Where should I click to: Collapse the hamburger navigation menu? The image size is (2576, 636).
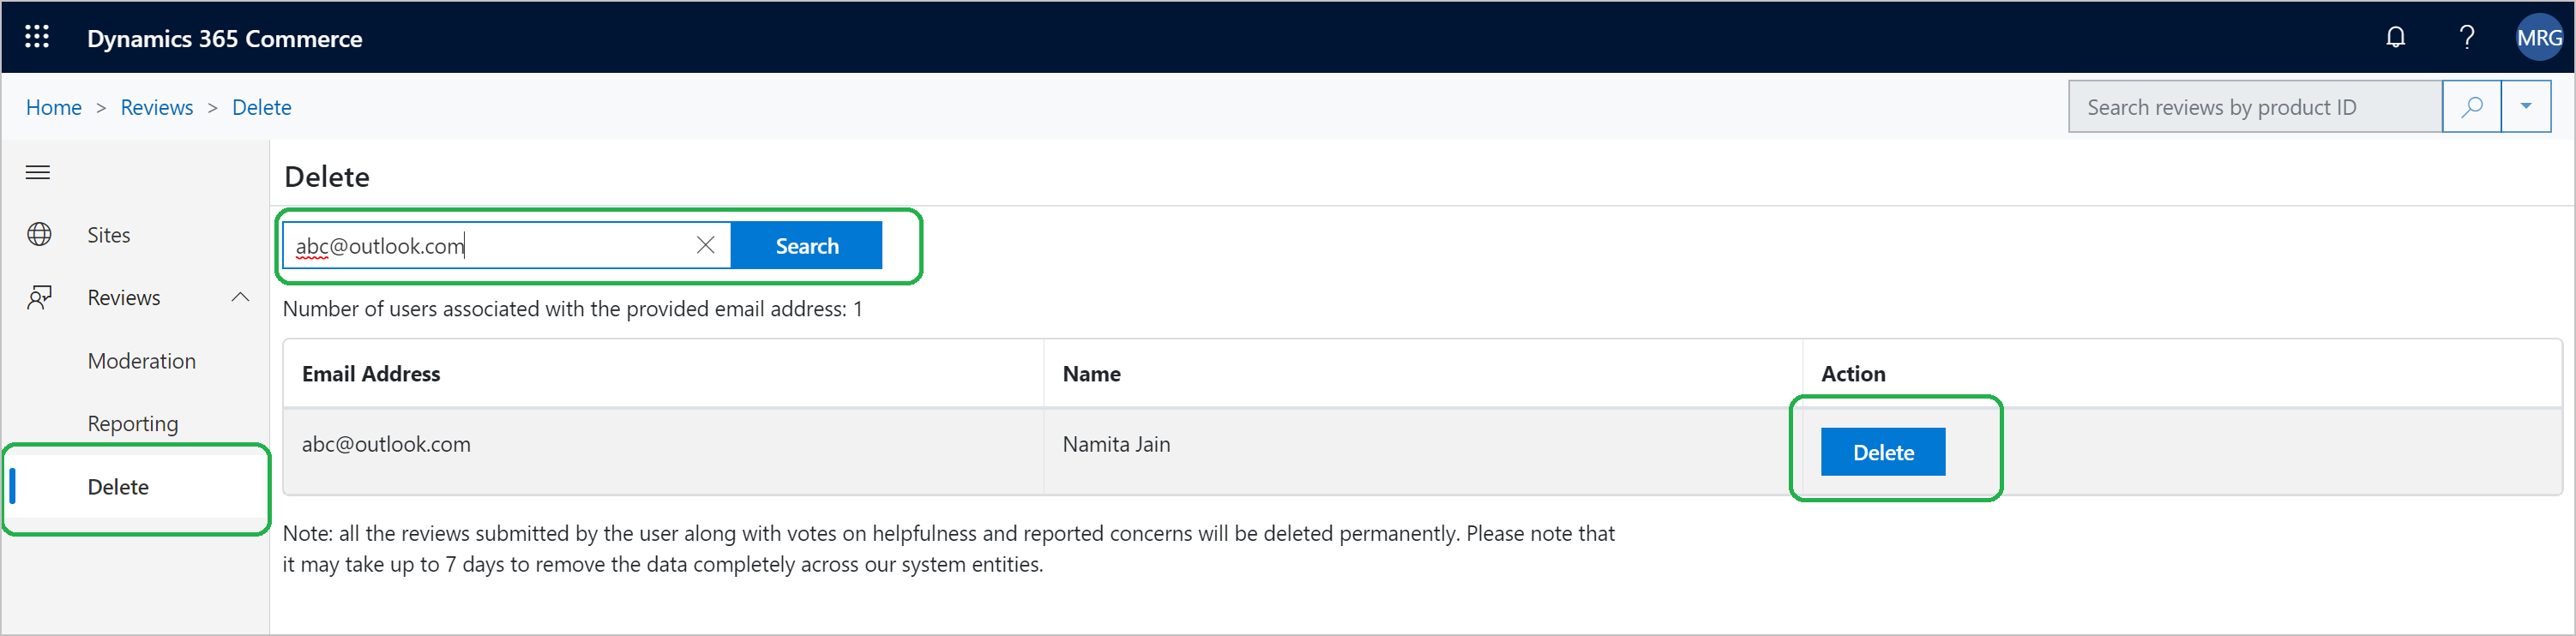click(38, 173)
